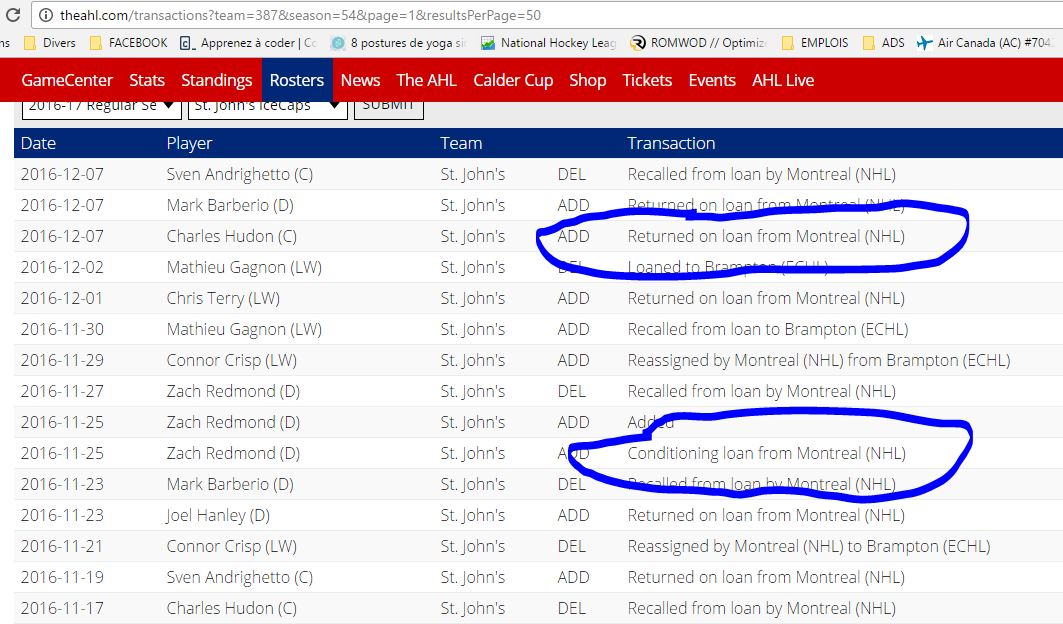Screen dimensions: 1063x624
Task: Select Zach Redmond (D) on 2016-11-27
Action: [233, 391]
